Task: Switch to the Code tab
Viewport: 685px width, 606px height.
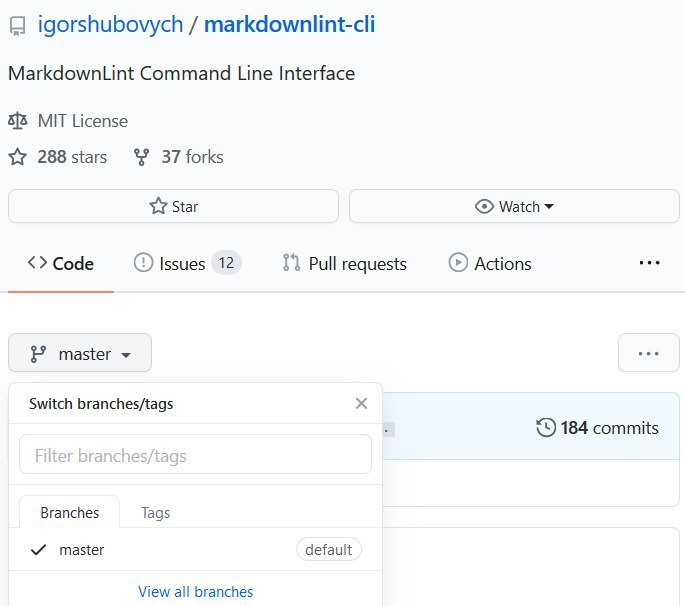Action: point(61,263)
